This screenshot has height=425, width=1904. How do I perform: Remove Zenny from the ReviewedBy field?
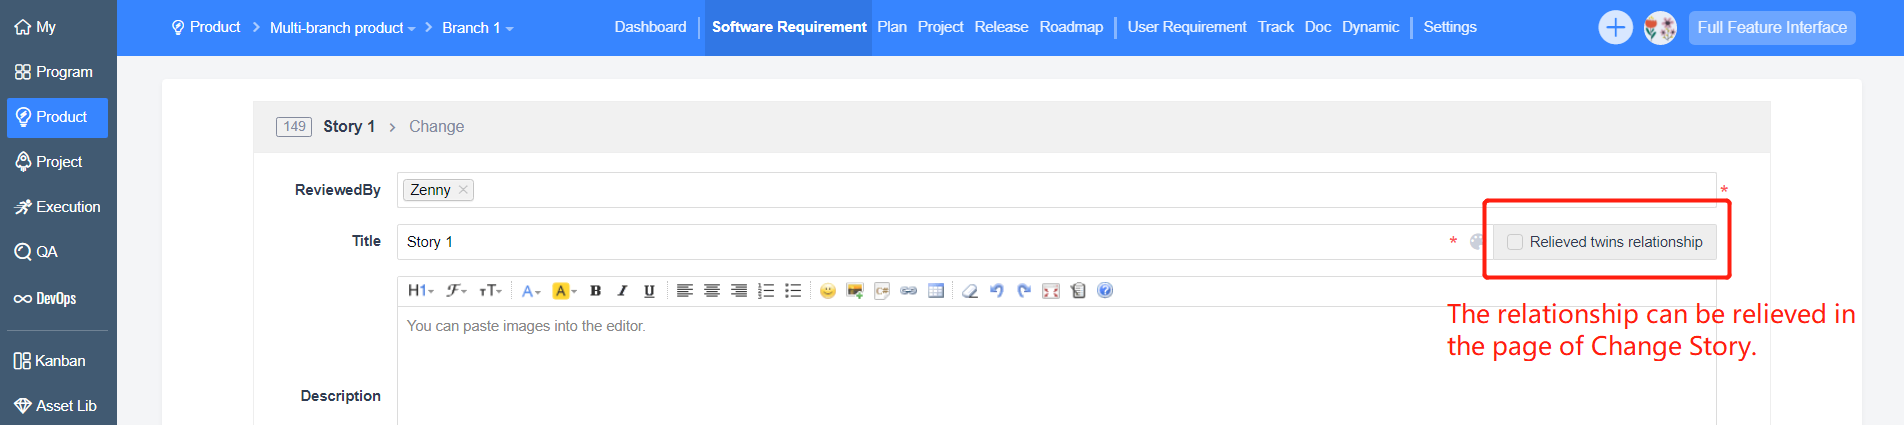coord(463,190)
